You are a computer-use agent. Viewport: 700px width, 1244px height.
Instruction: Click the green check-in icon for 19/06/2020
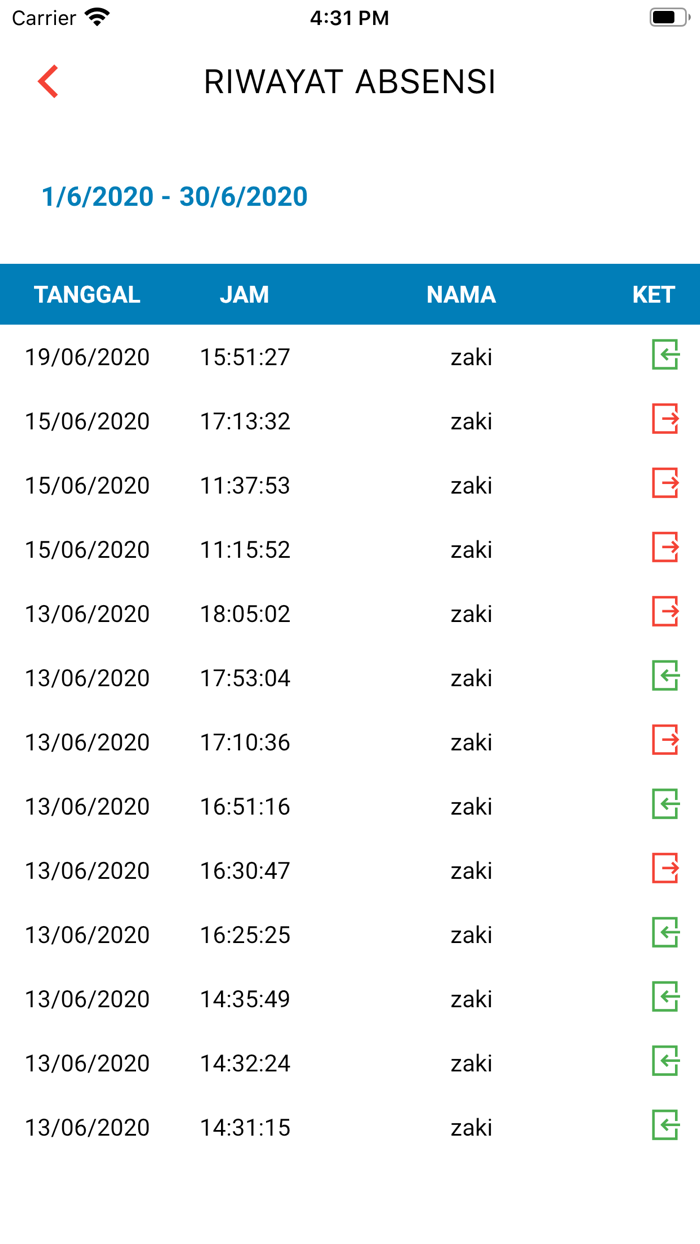click(665, 356)
